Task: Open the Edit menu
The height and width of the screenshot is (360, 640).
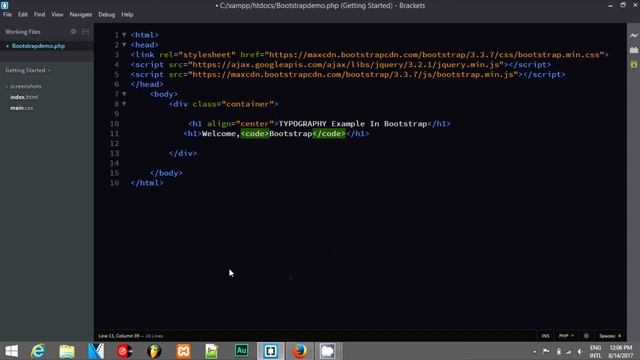Action: (x=22, y=14)
